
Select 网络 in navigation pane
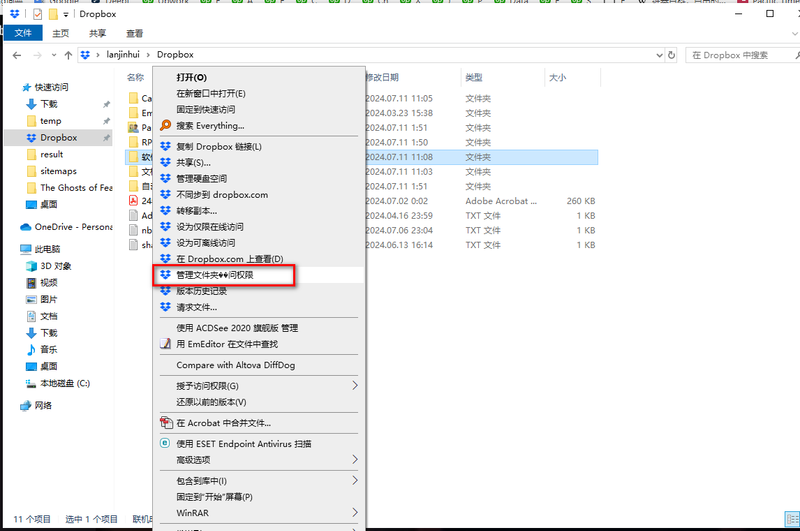coord(43,406)
